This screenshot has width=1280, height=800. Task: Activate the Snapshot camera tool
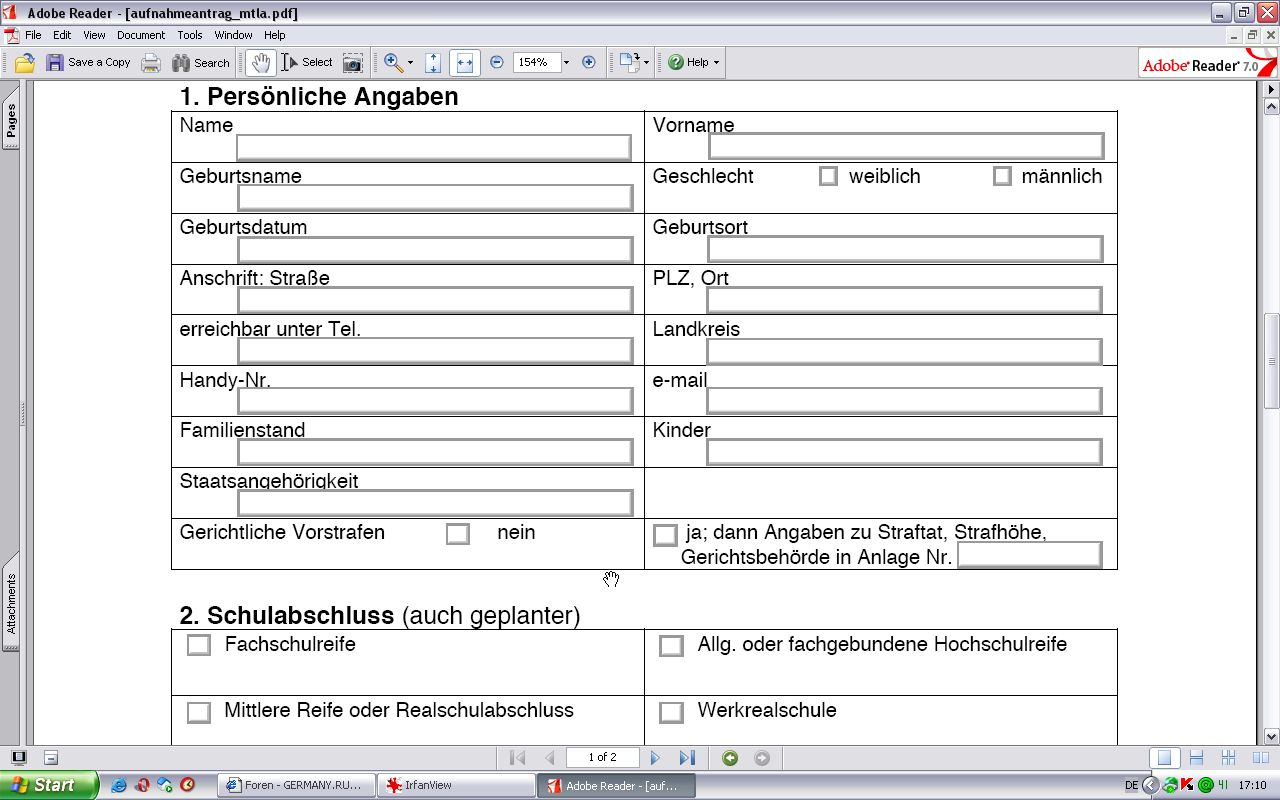352,63
